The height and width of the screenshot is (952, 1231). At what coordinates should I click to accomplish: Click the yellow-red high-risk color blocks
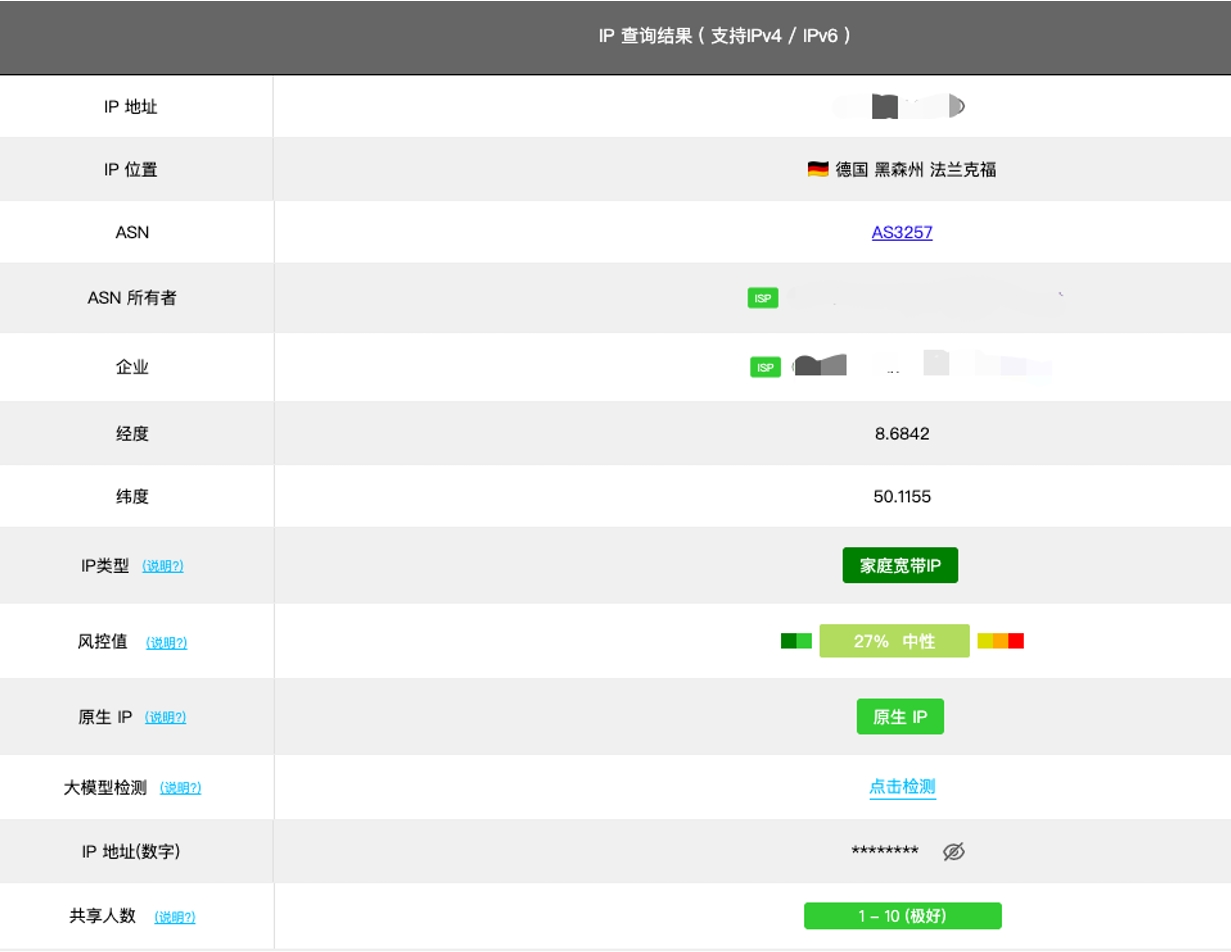(1001, 641)
